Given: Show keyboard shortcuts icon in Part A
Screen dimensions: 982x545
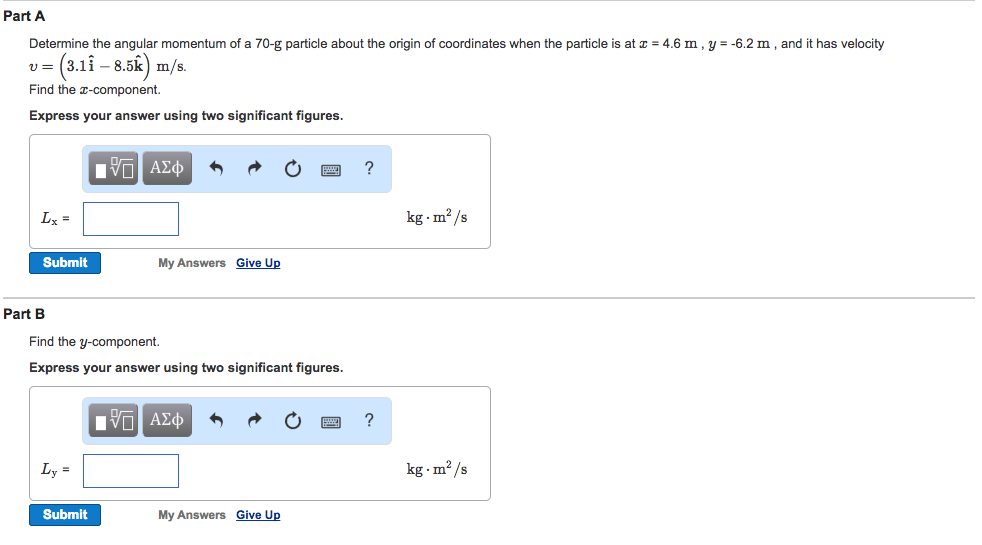Looking at the screenshot, I should click(331, 170).
